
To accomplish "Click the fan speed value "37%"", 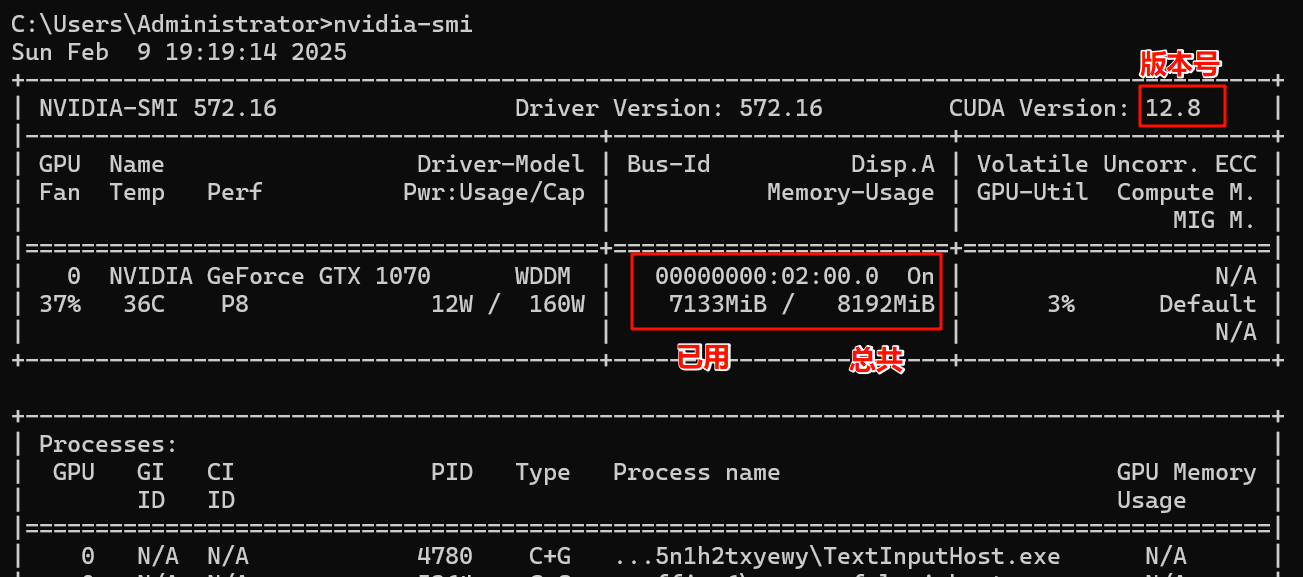I will coord(59,304).
